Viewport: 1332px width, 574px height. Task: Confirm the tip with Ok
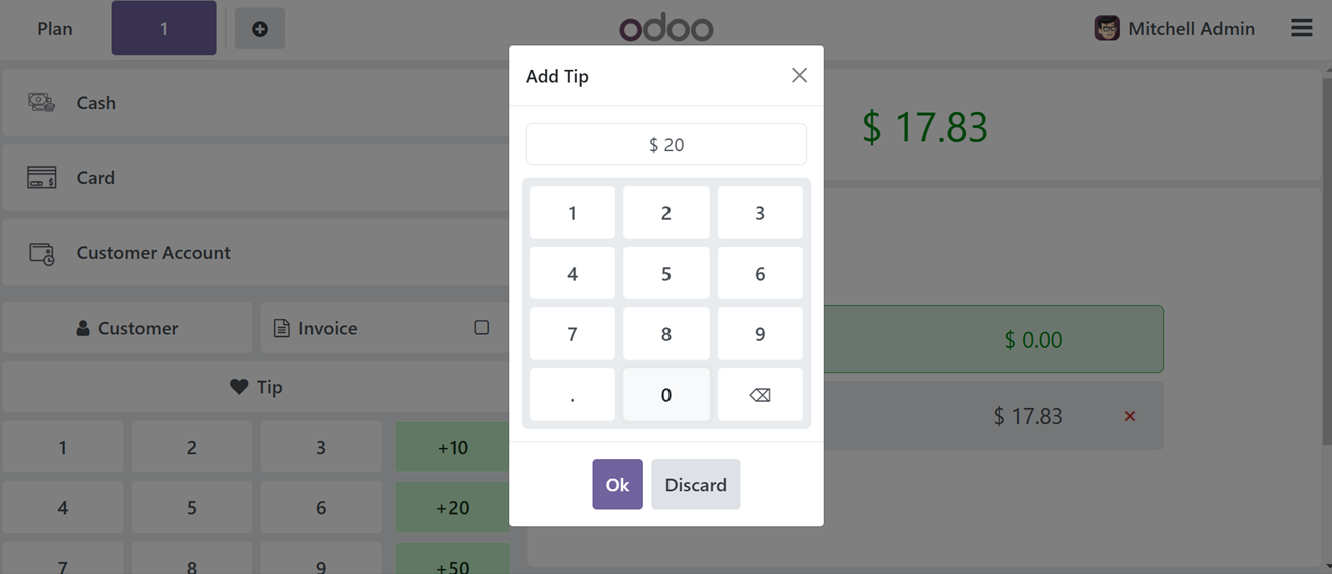(x=617, y=484)
